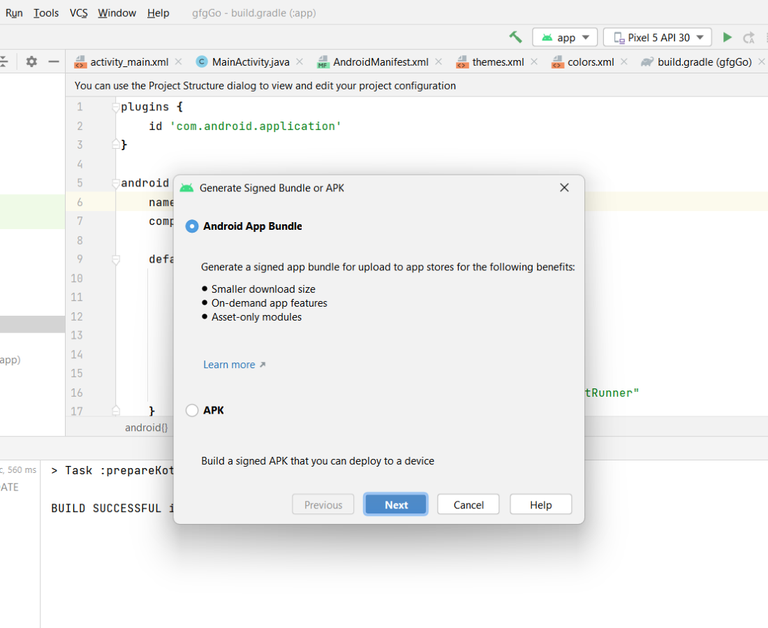Open the Window menu
Viewport: 768px width, 628px height.
pyautogui.click(x=117, y=13)
